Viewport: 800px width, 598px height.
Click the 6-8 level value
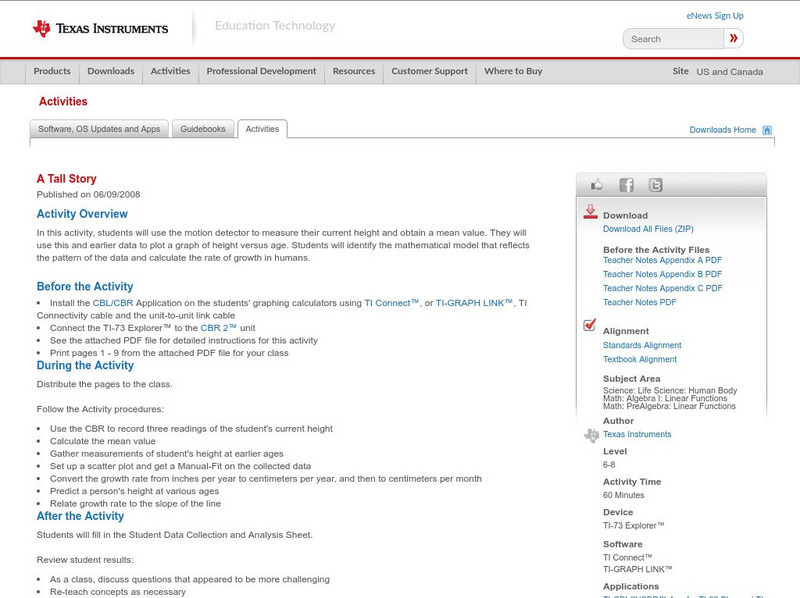(609, 465)
